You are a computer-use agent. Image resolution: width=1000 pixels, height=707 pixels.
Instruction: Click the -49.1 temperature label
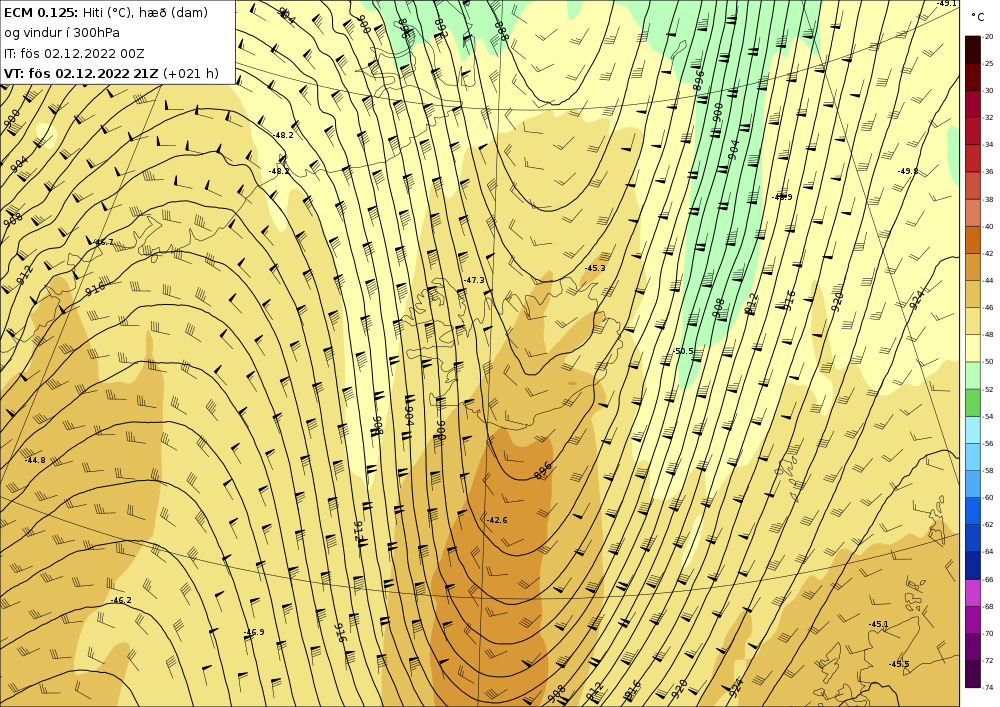pyautogui.click(x=946, y=3)
